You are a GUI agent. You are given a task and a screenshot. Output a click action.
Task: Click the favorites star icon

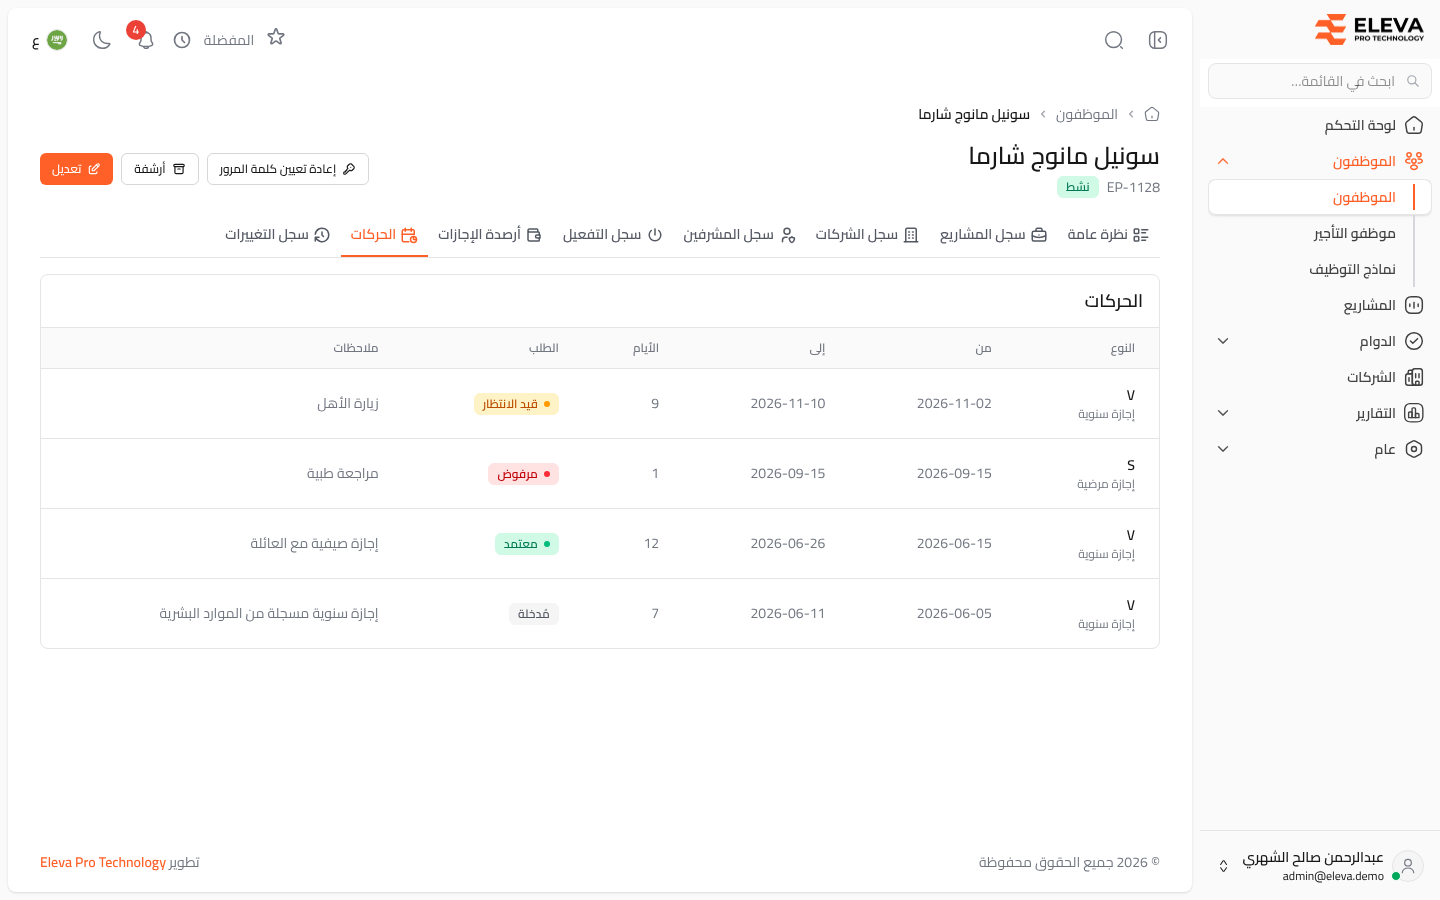click(x=276, y=38)
